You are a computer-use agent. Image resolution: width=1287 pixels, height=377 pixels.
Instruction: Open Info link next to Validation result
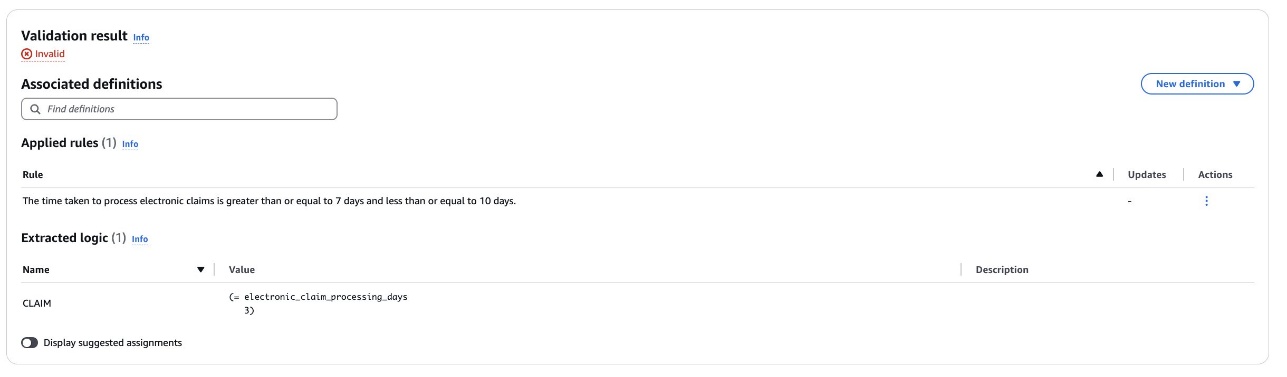click(141, 38)
